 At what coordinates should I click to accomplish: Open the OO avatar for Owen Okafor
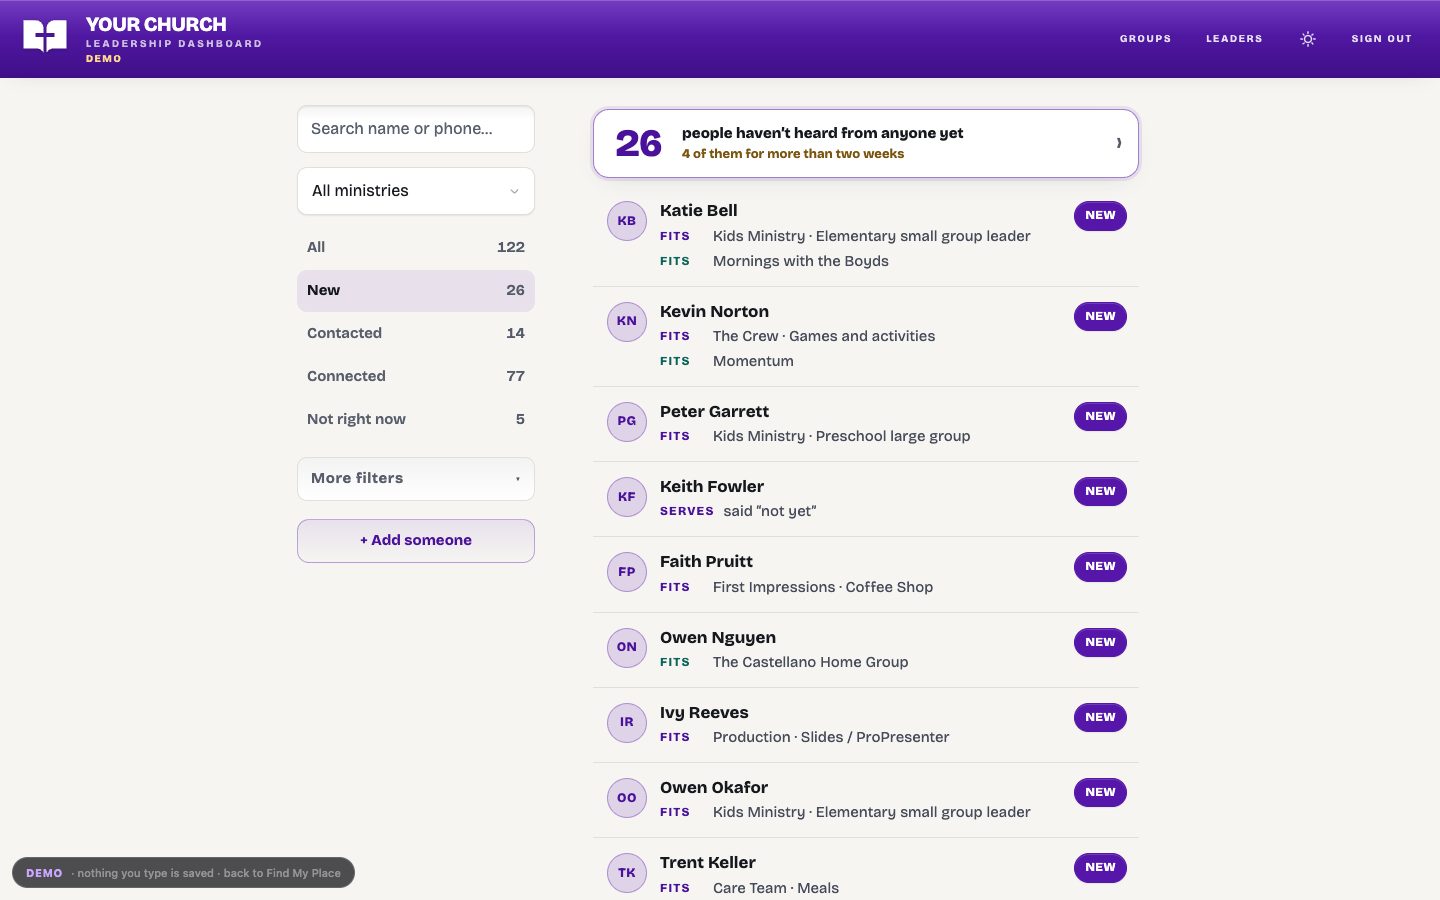click(x=627, y=798)
